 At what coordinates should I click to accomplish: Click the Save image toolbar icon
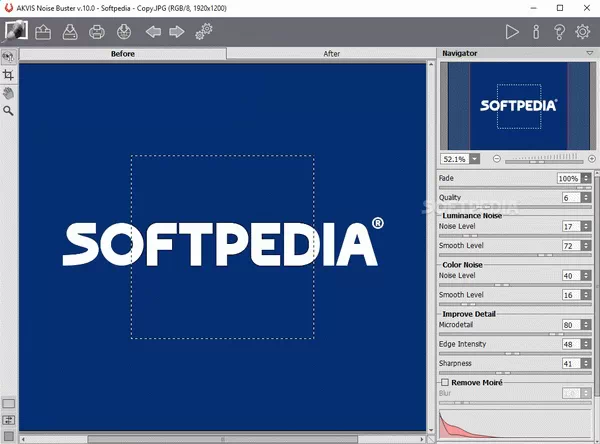point(71,32)
